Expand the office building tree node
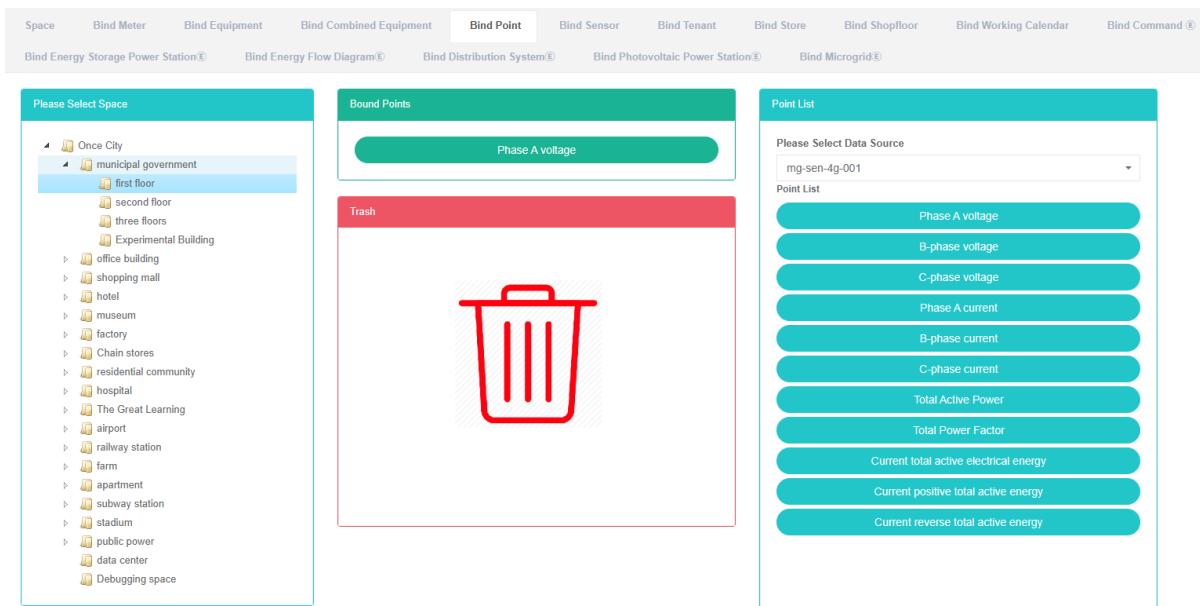Viewport: 1200px width, 606px height. (x=66, y=259)
